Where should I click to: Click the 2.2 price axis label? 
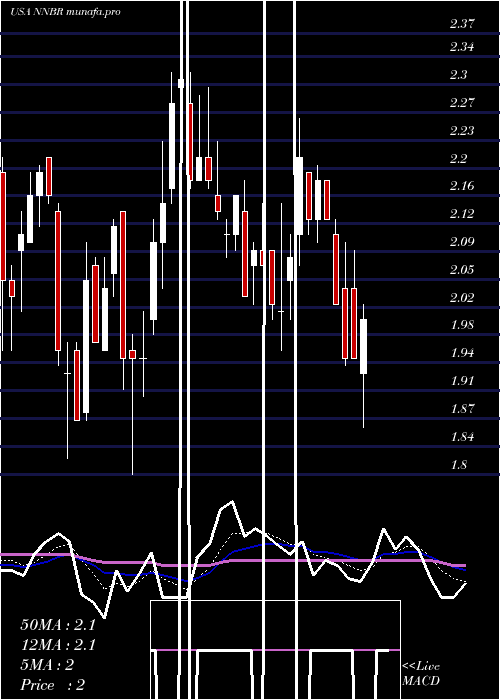458,158
